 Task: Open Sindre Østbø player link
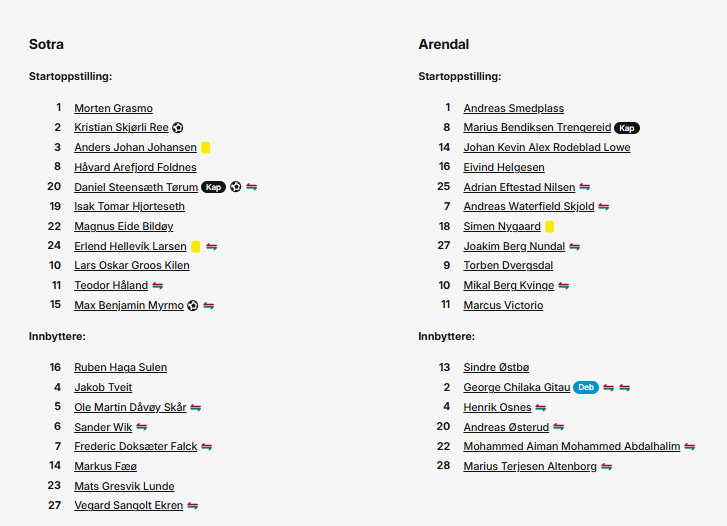pyautogui.click(x=496, y=367)
